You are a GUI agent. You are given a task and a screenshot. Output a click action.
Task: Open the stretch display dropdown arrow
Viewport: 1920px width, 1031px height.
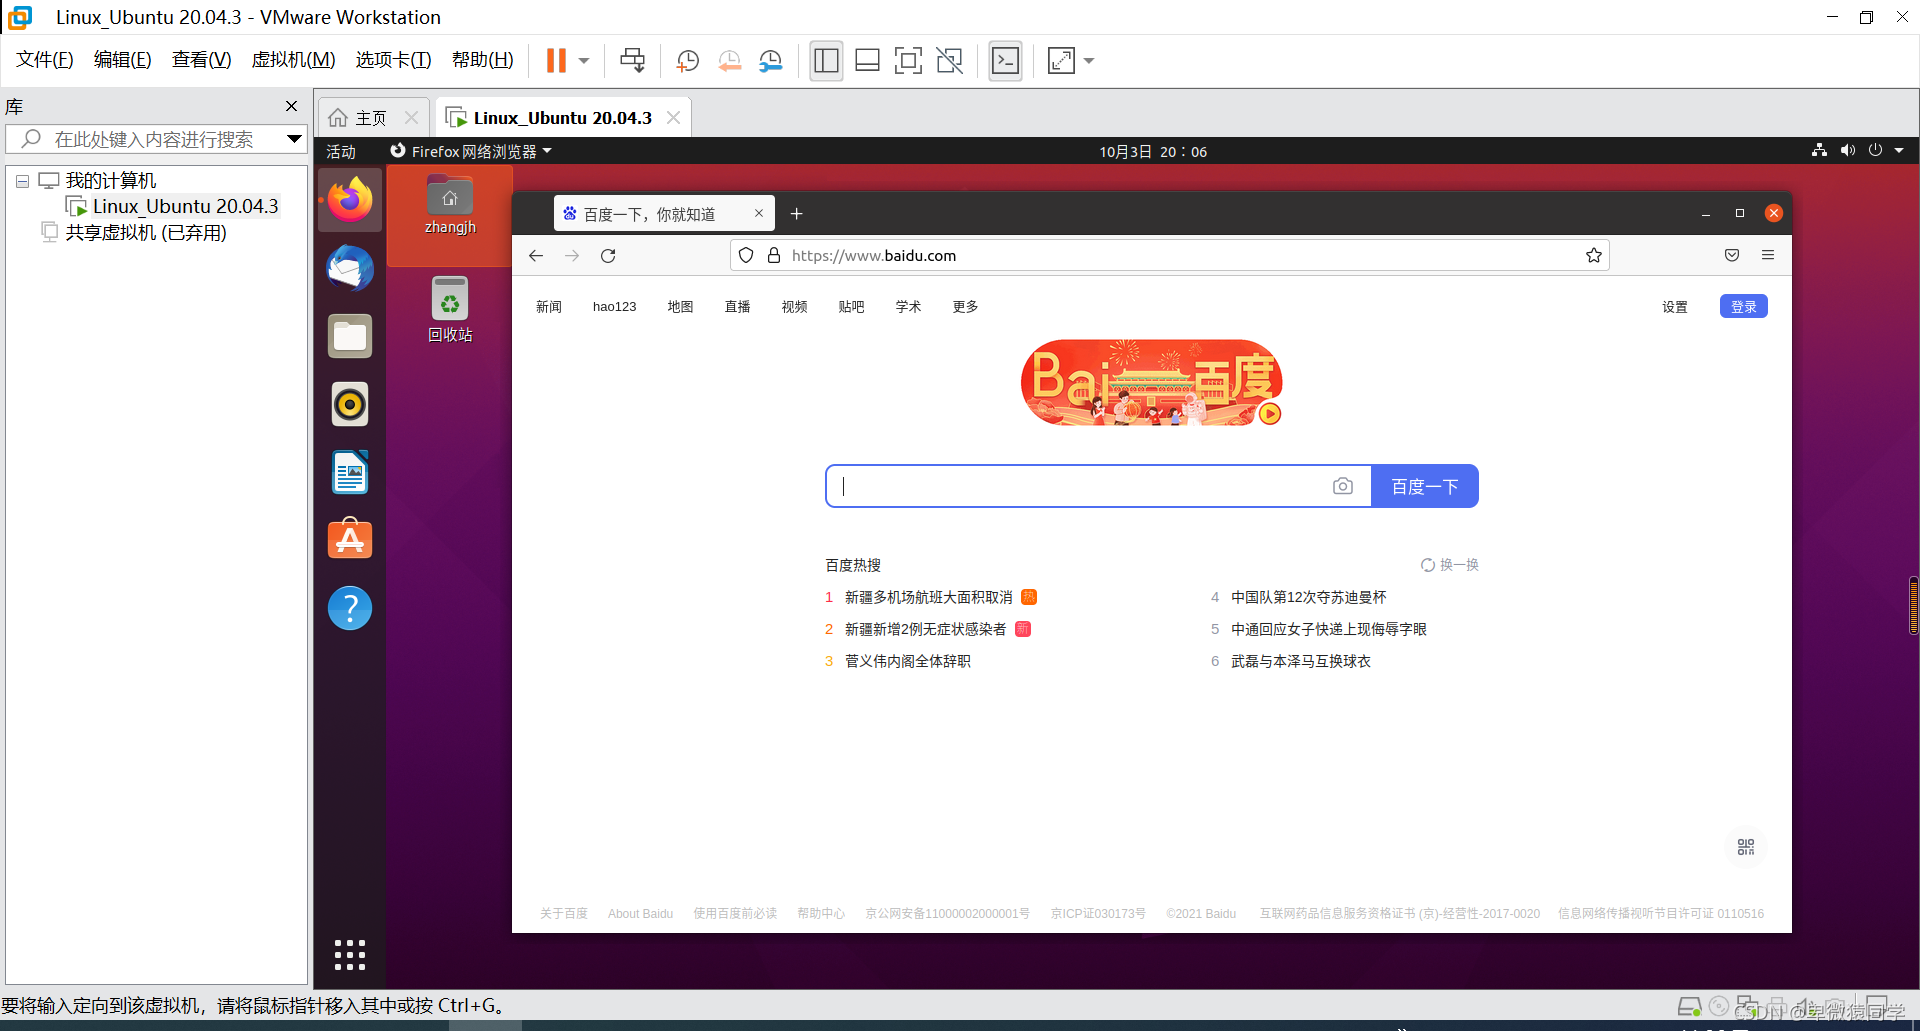[x=1089, y=61]
